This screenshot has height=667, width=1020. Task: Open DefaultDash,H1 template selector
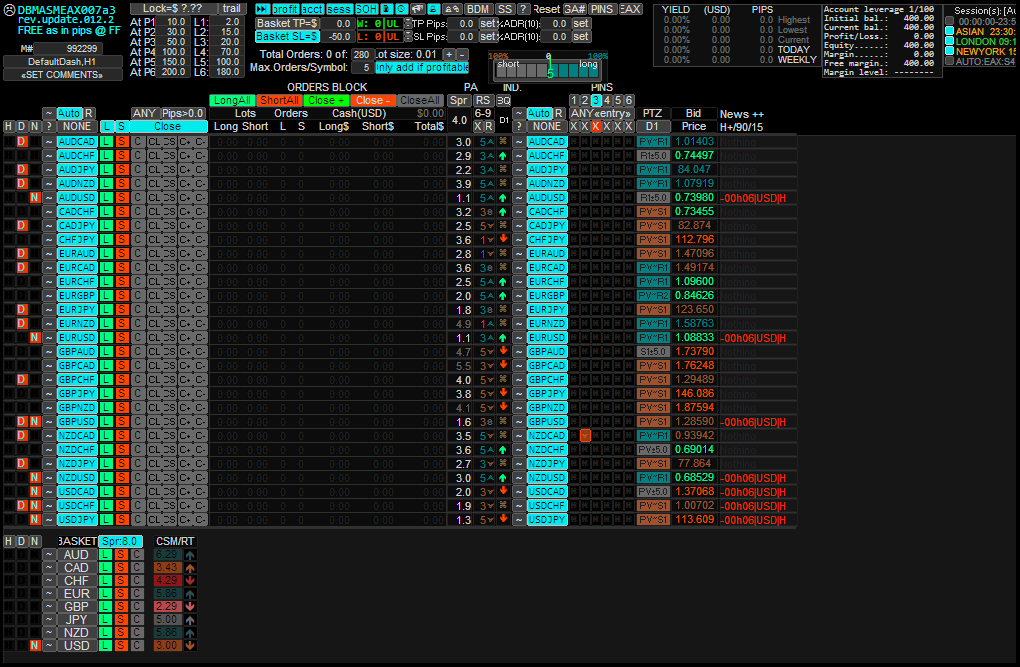62,62
